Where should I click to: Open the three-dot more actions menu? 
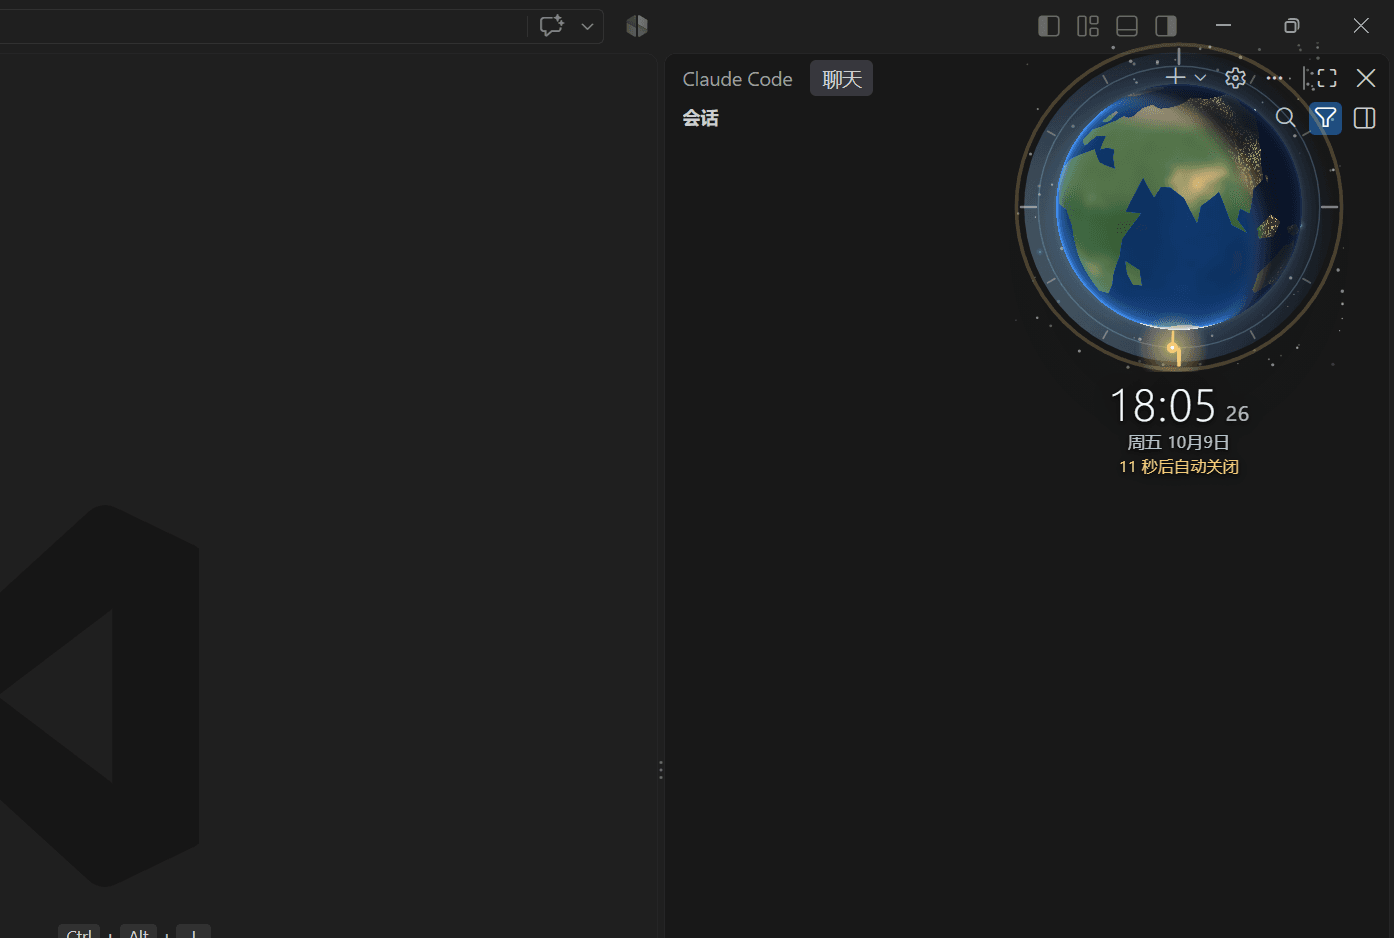tap(1274, 78)
